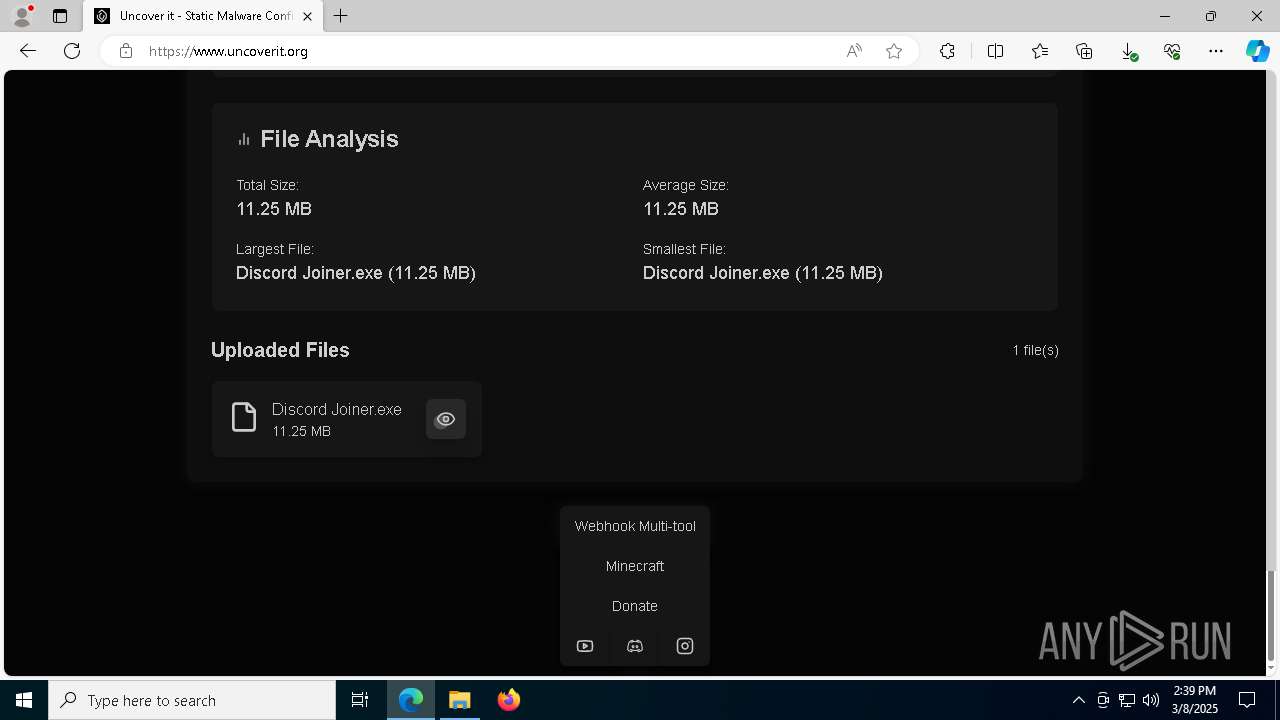Image resolution: width=1280 pixels, height=720 pixels.
Task: Click the 1 file(s) count text
Action: coord(1035,350)
